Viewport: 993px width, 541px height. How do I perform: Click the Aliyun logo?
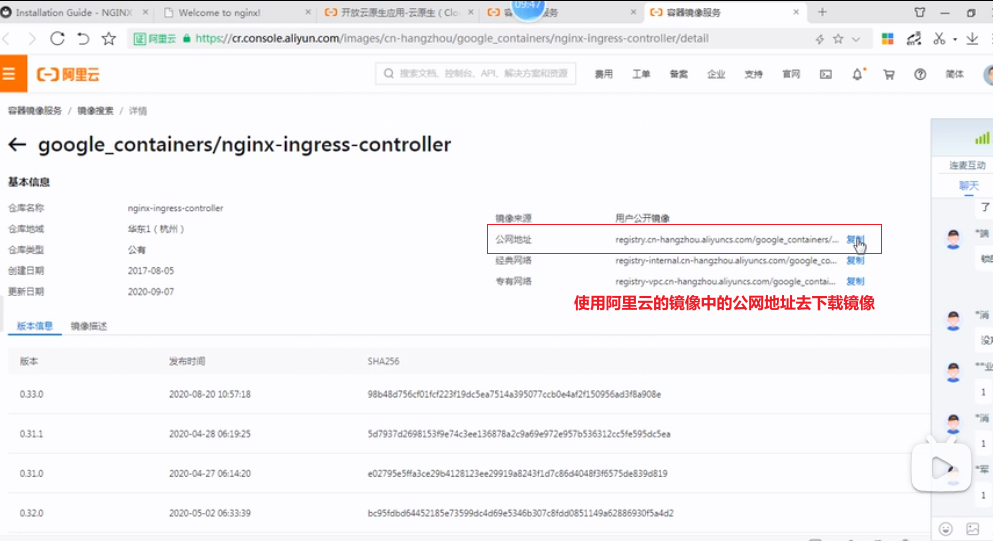coord(68,75)
